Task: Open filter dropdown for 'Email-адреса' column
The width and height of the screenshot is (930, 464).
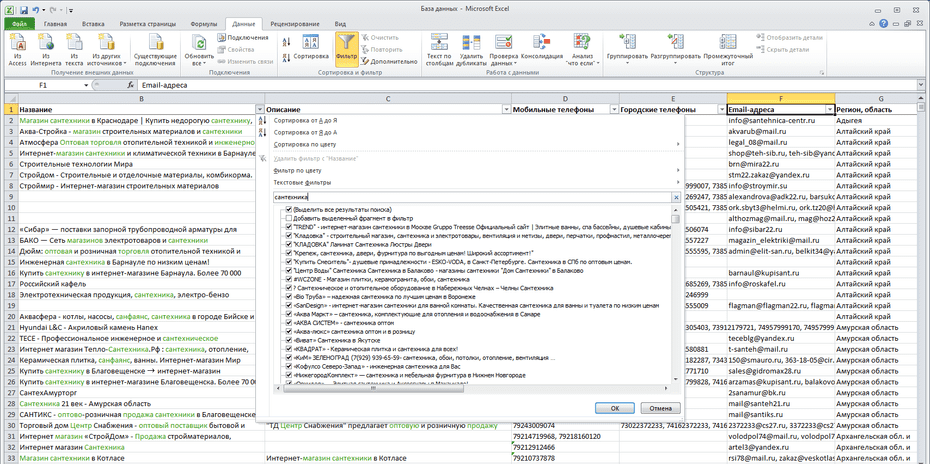Action: coord(829,110)
